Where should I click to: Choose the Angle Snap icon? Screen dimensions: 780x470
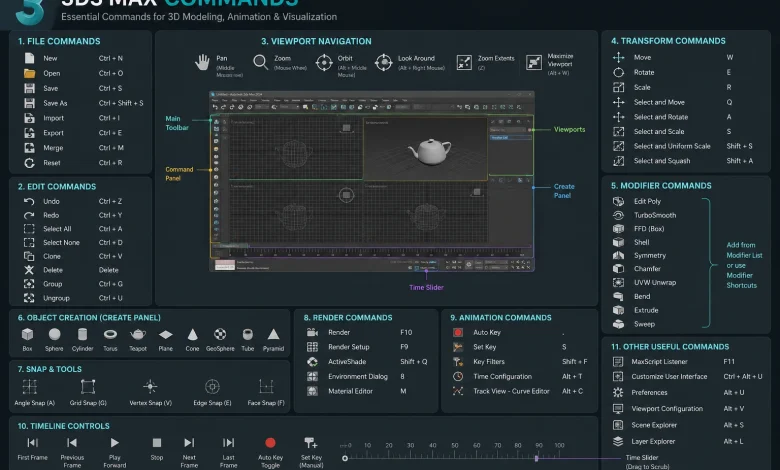30,386
